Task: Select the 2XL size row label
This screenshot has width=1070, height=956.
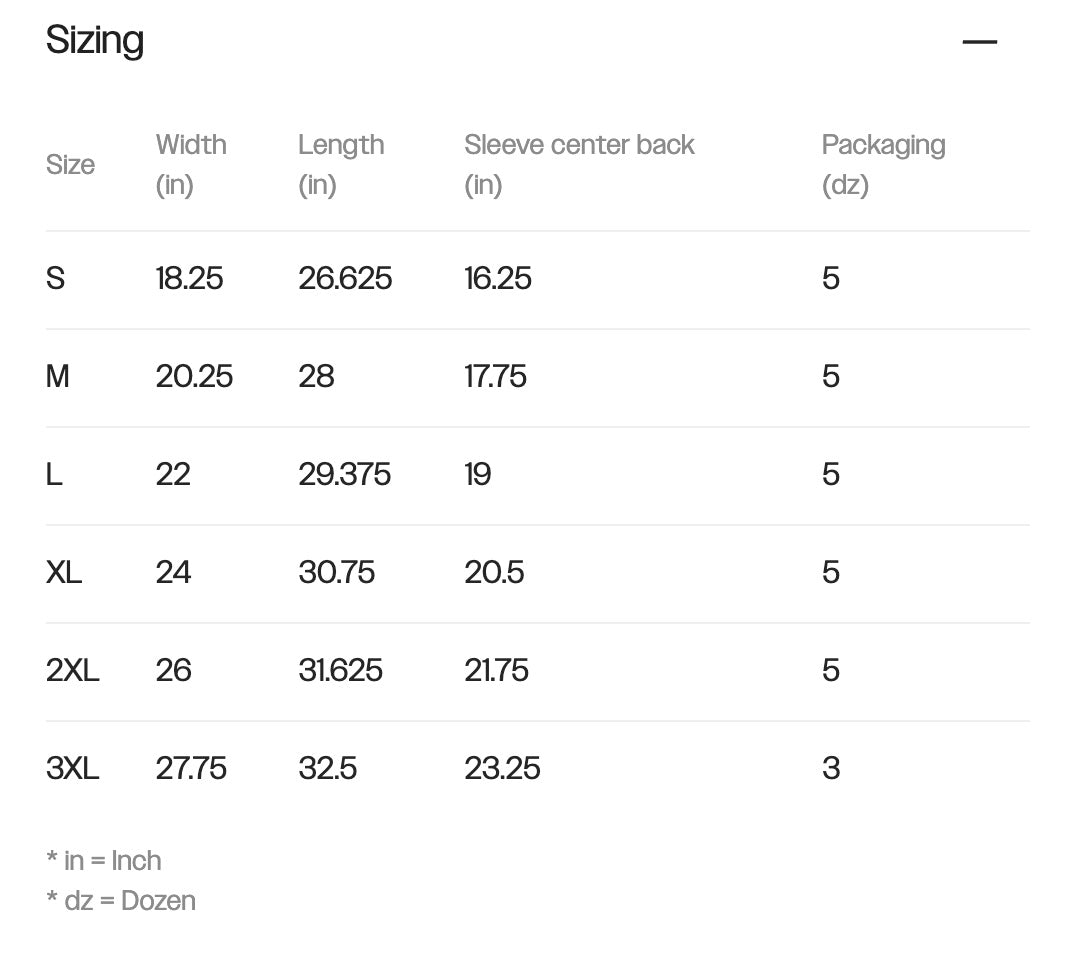Action: coord(73,670)
